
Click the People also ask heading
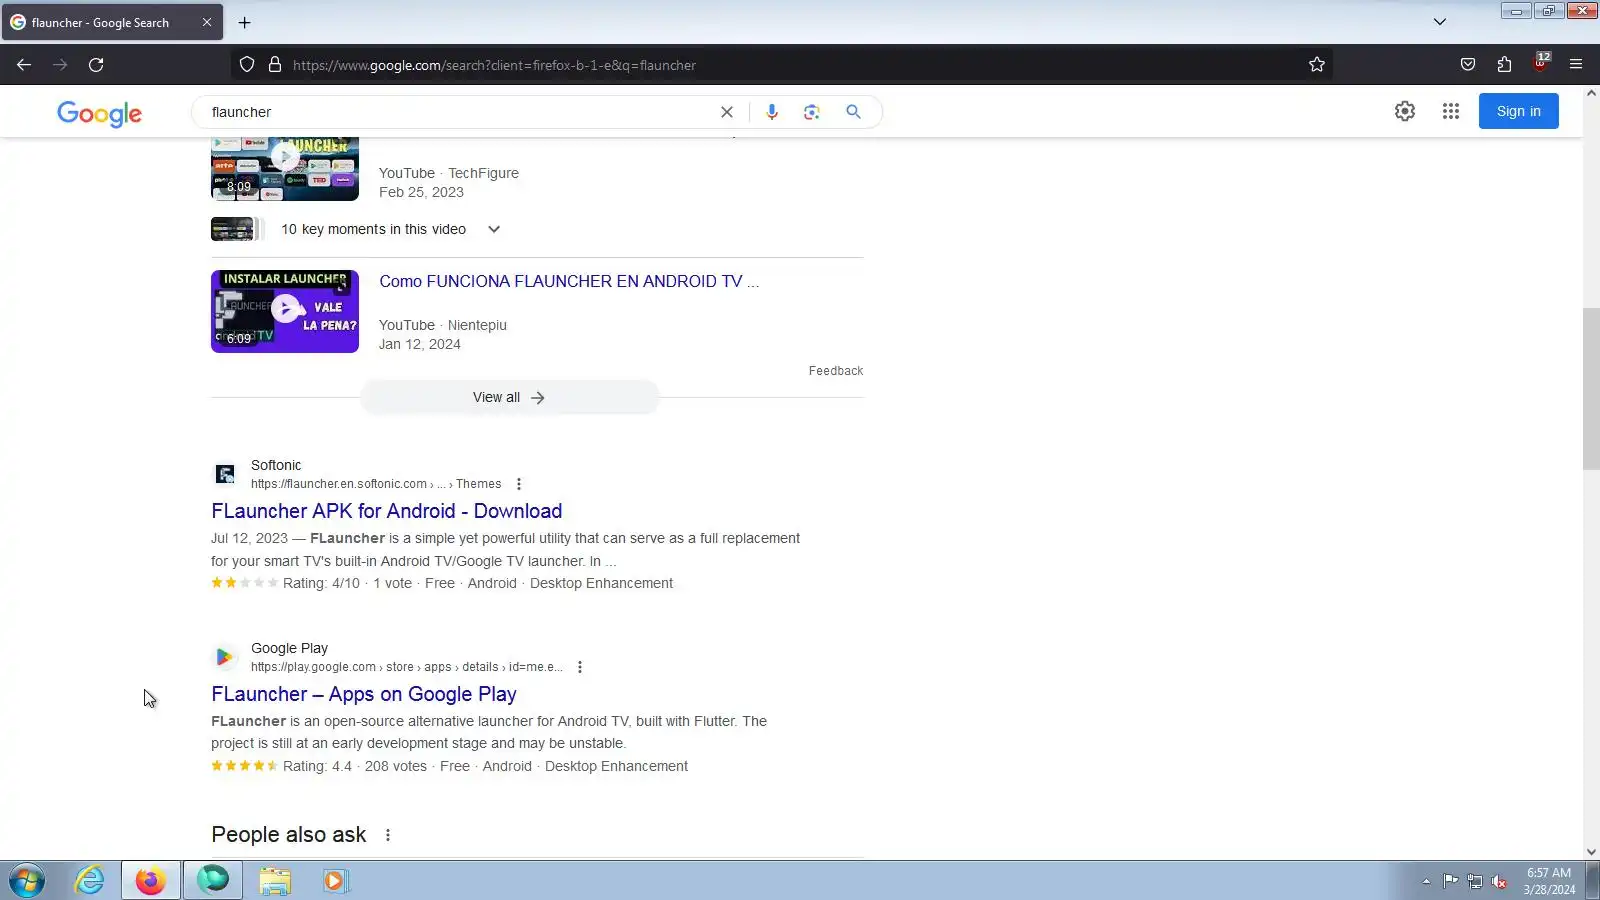click(x=289, y=835)
